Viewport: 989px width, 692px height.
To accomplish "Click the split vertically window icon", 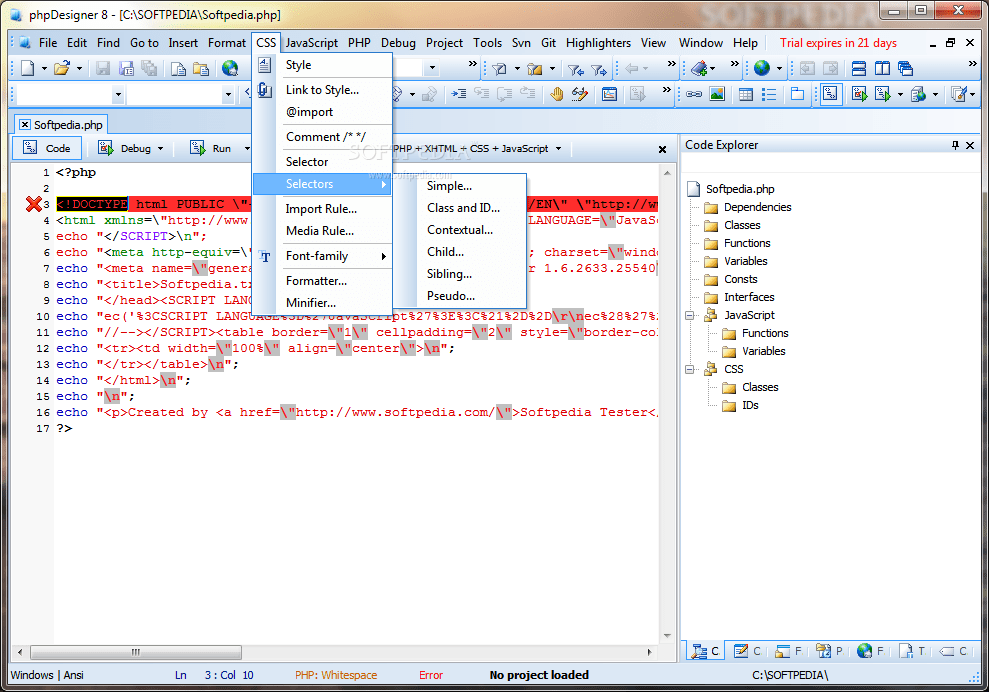I will click(882, 68).
